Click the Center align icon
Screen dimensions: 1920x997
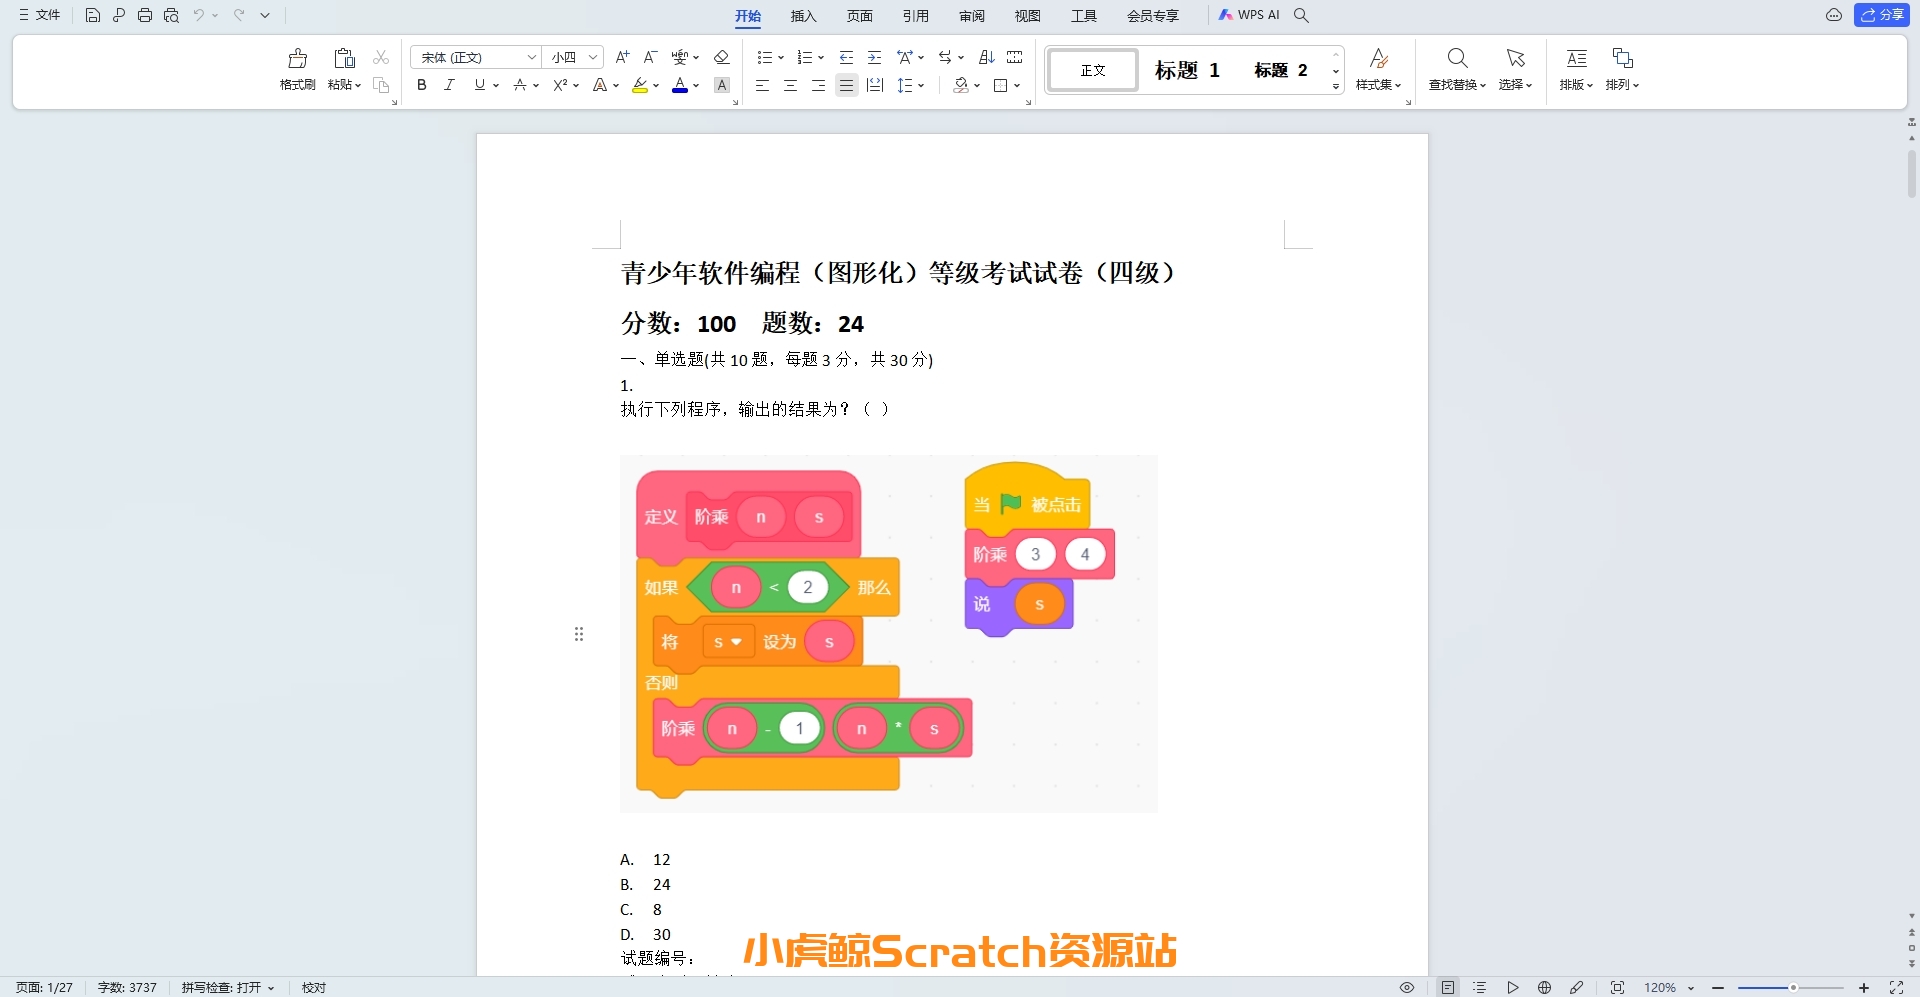point(790,86)
